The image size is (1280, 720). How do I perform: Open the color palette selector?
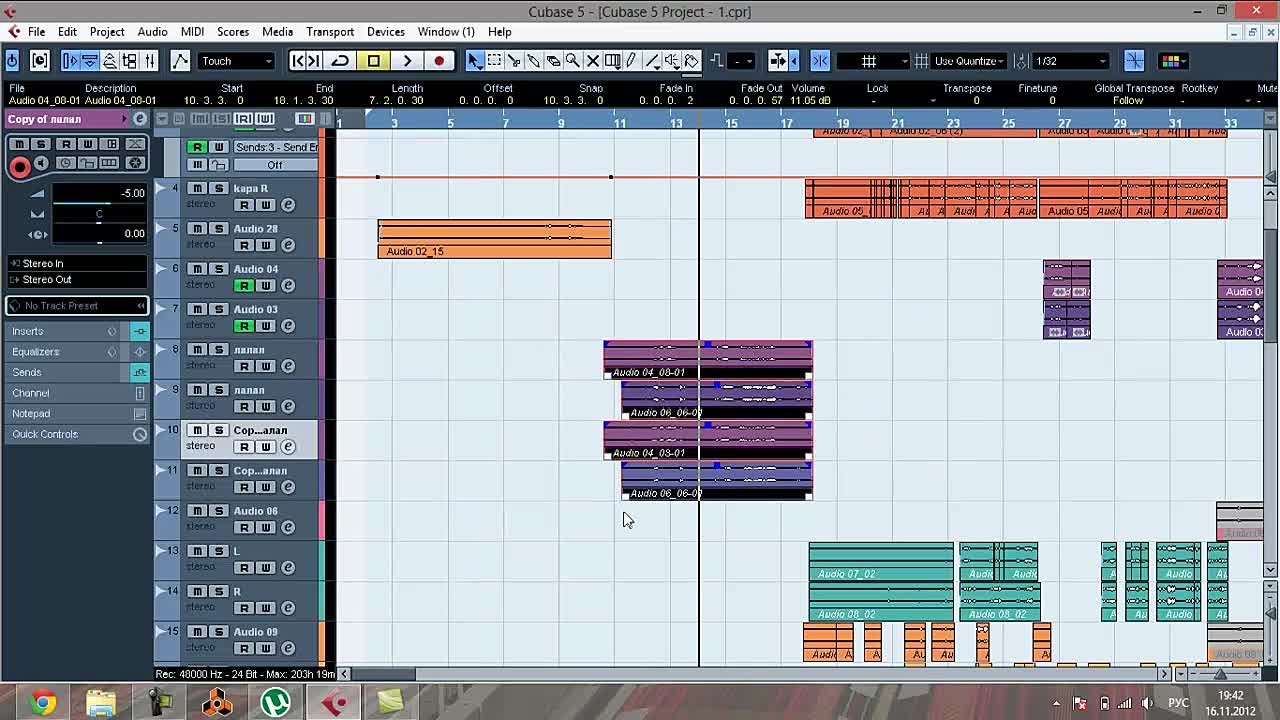point(1171,61)
